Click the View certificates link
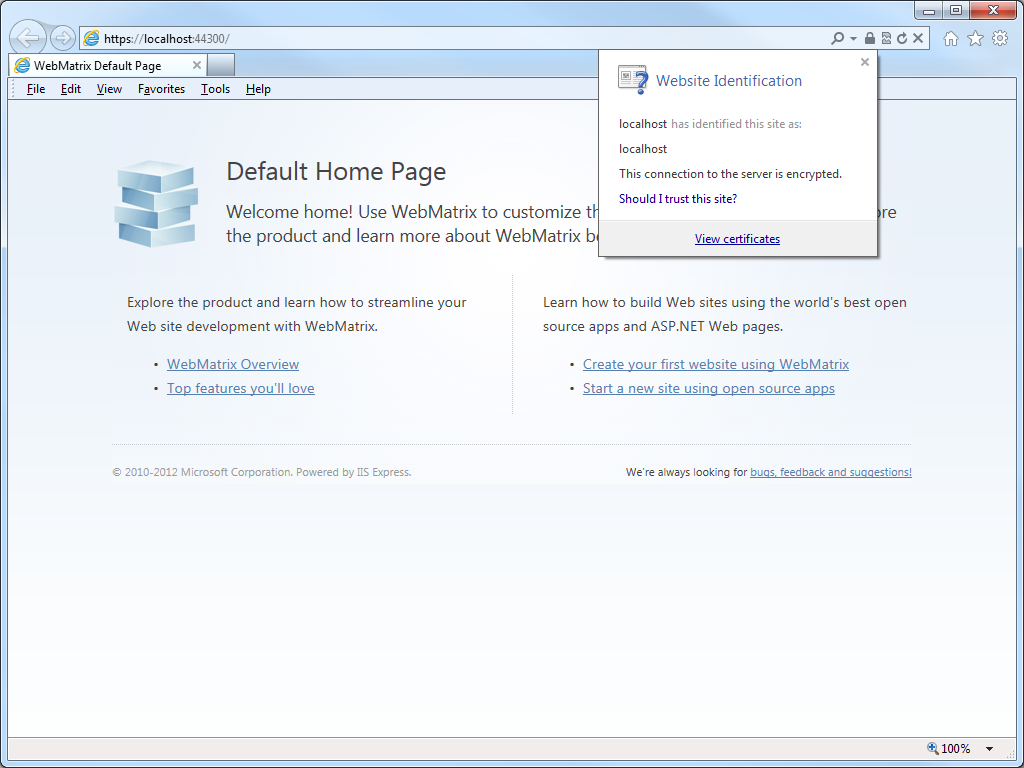Screen dimensions: 1024x768 point(737,239)
